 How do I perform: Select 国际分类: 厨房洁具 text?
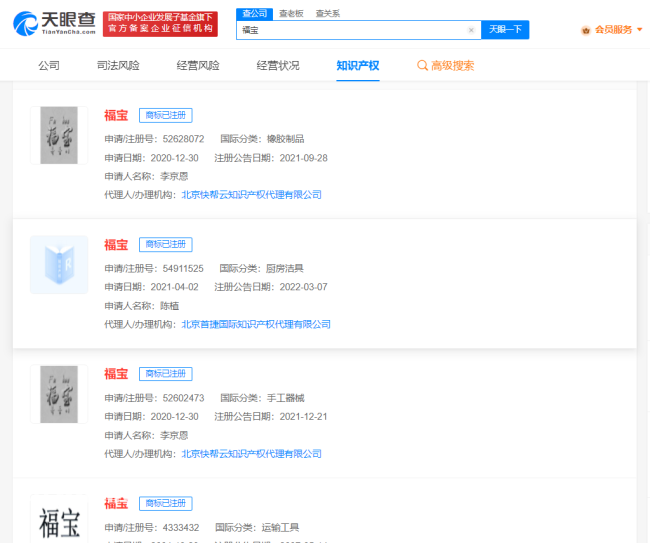[x=262, y=269]
